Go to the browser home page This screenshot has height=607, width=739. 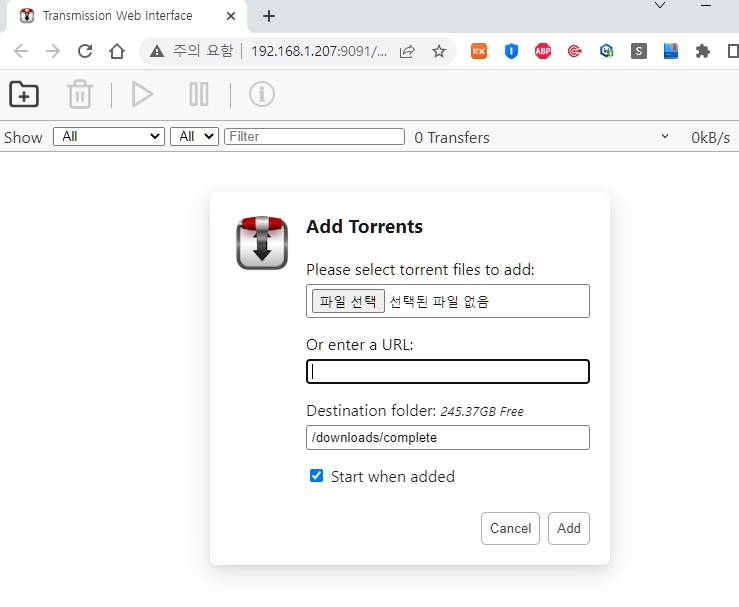pyautogui.click(x=117, y=51)
